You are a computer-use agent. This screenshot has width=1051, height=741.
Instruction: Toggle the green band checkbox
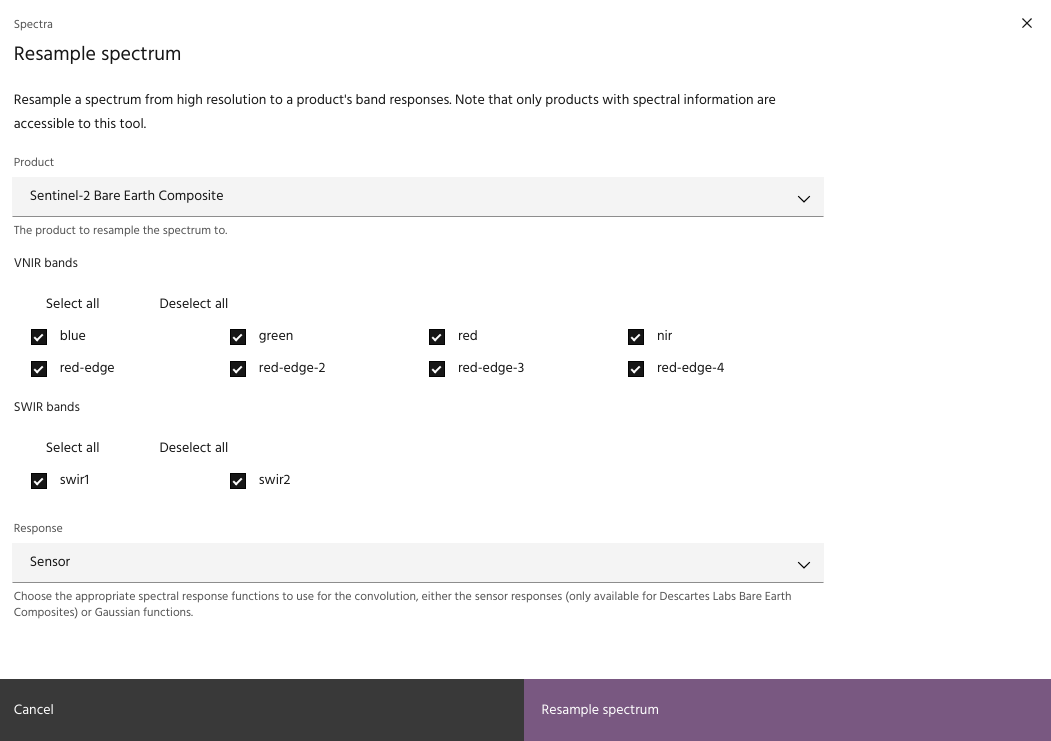click(x=238, y=337)
